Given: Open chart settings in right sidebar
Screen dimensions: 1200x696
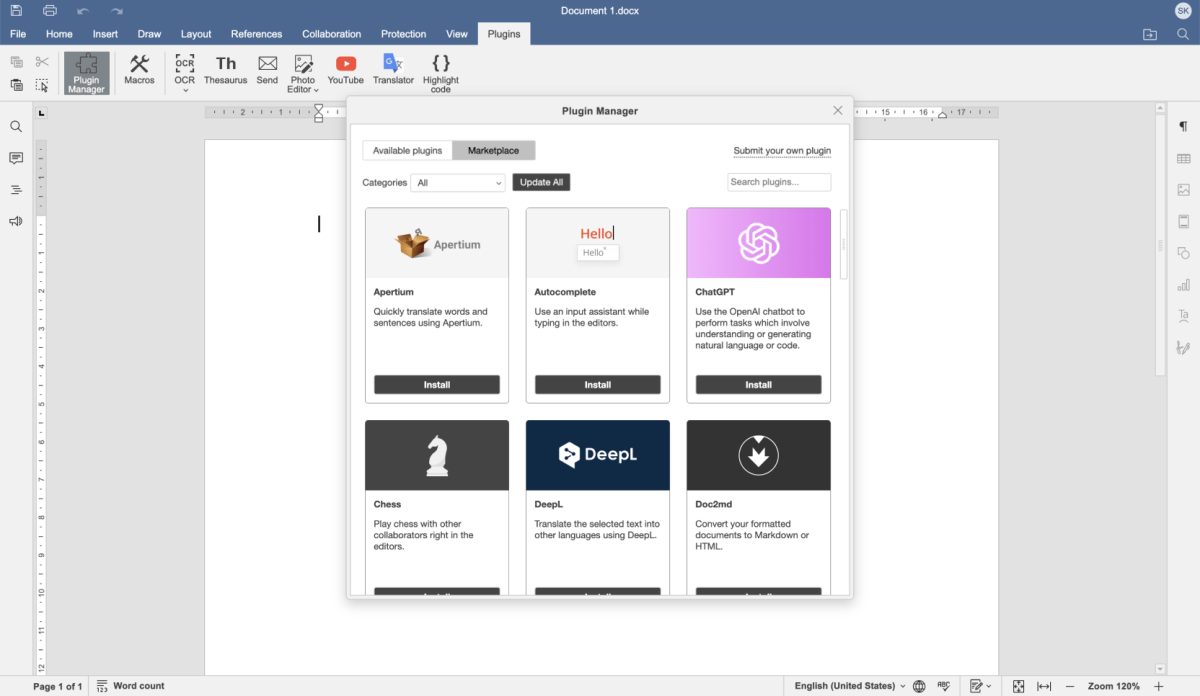Looking at the screenshot, I should (x=1184, y=284).
